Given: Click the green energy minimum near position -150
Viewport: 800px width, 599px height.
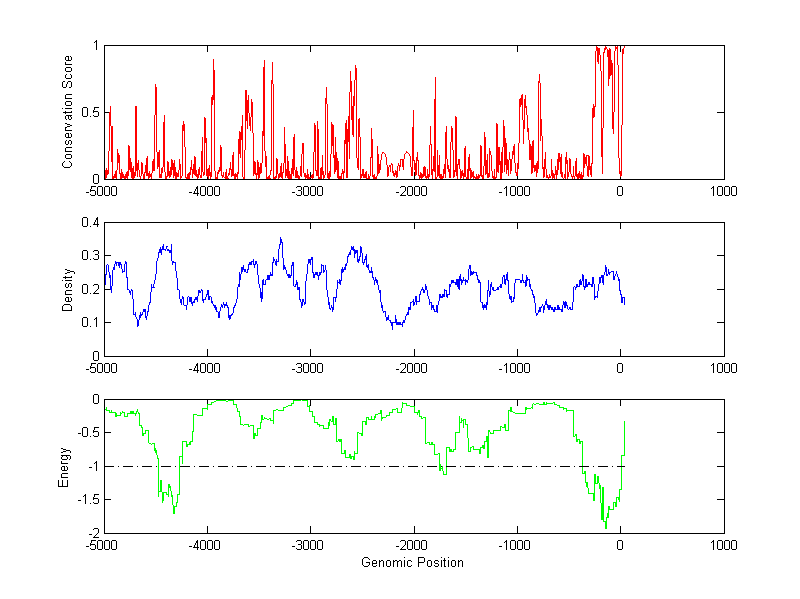Looking at the screenshot, I should tap(605, 525).
